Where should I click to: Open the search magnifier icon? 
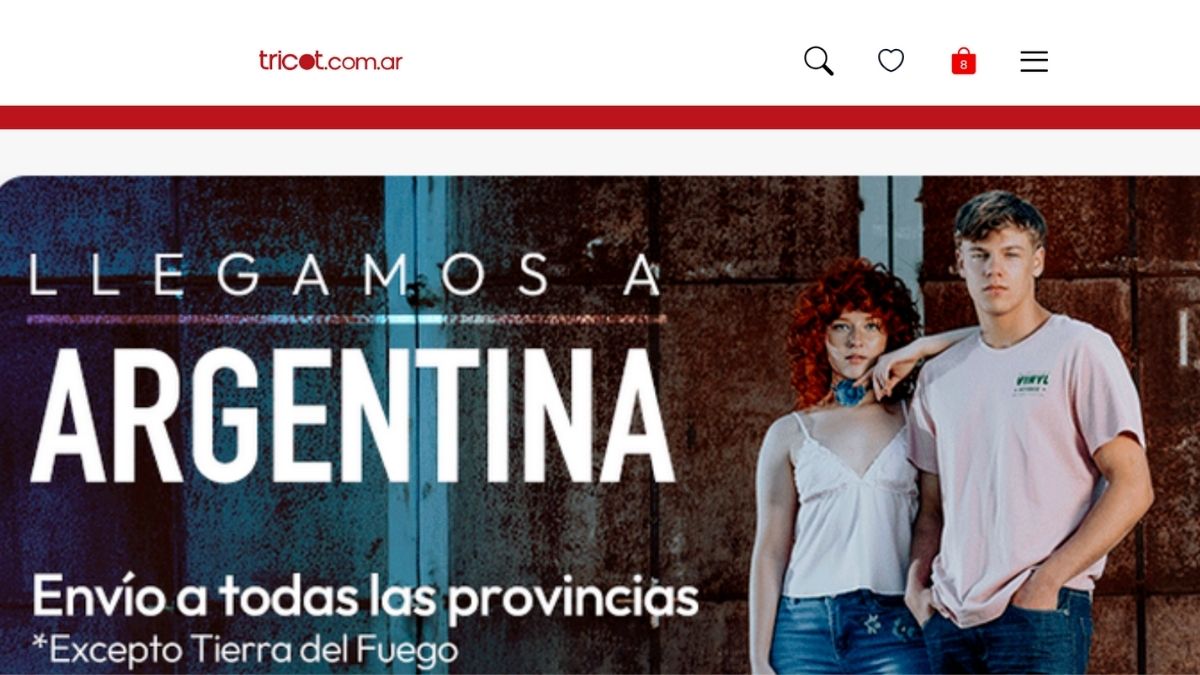coord(818,61)
